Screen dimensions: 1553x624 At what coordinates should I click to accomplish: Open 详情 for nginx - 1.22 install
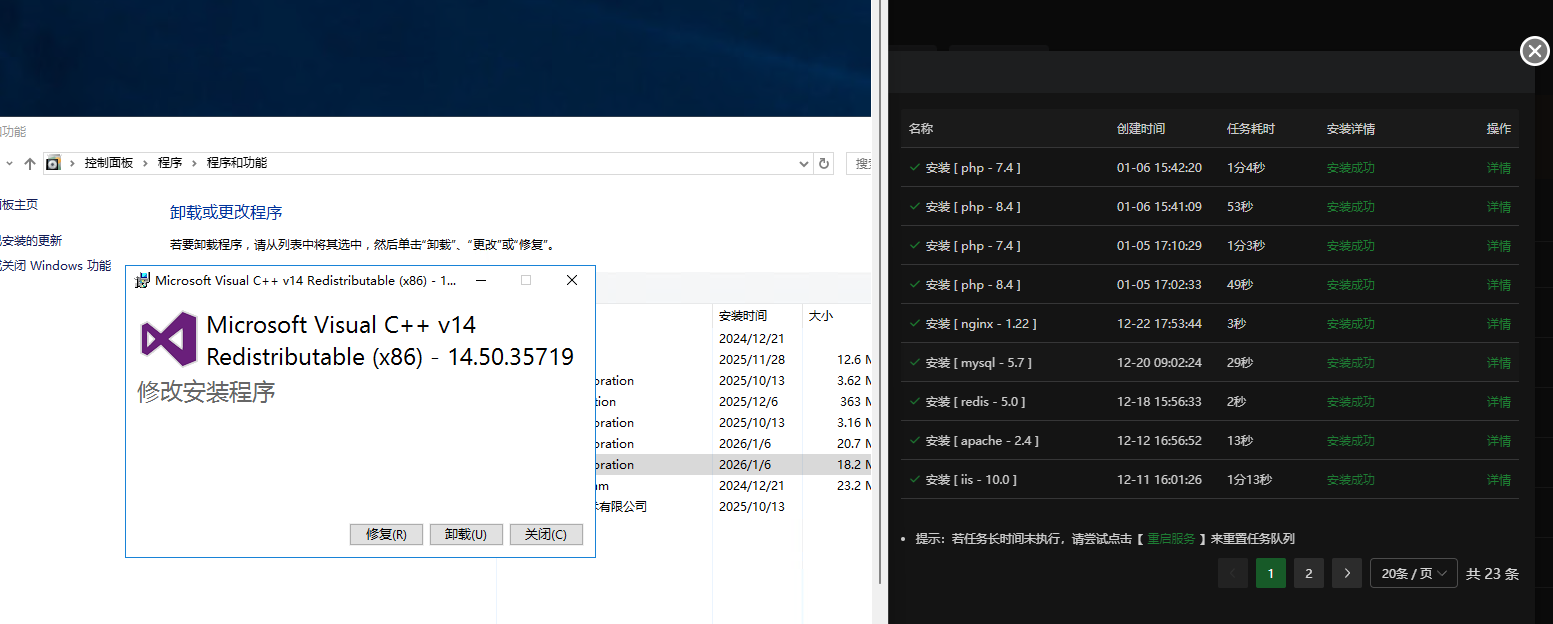[1498, 324]
